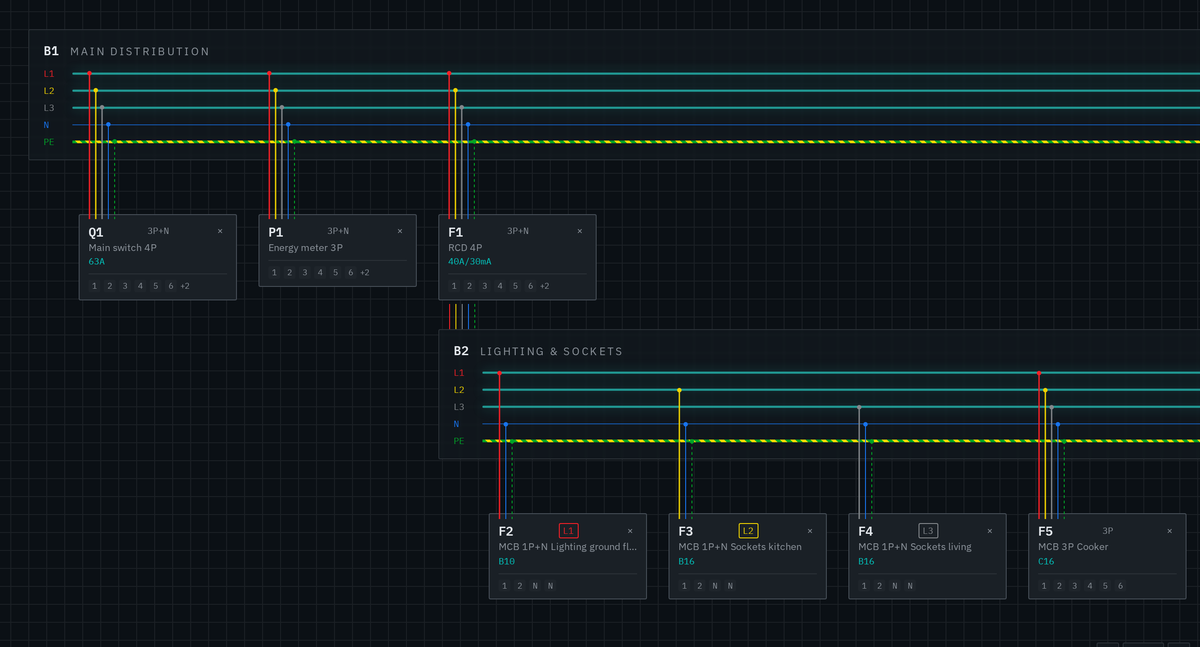1200x647 pixels.
Task: Select terminal 1 on the Q1 card
Action: 95,286
